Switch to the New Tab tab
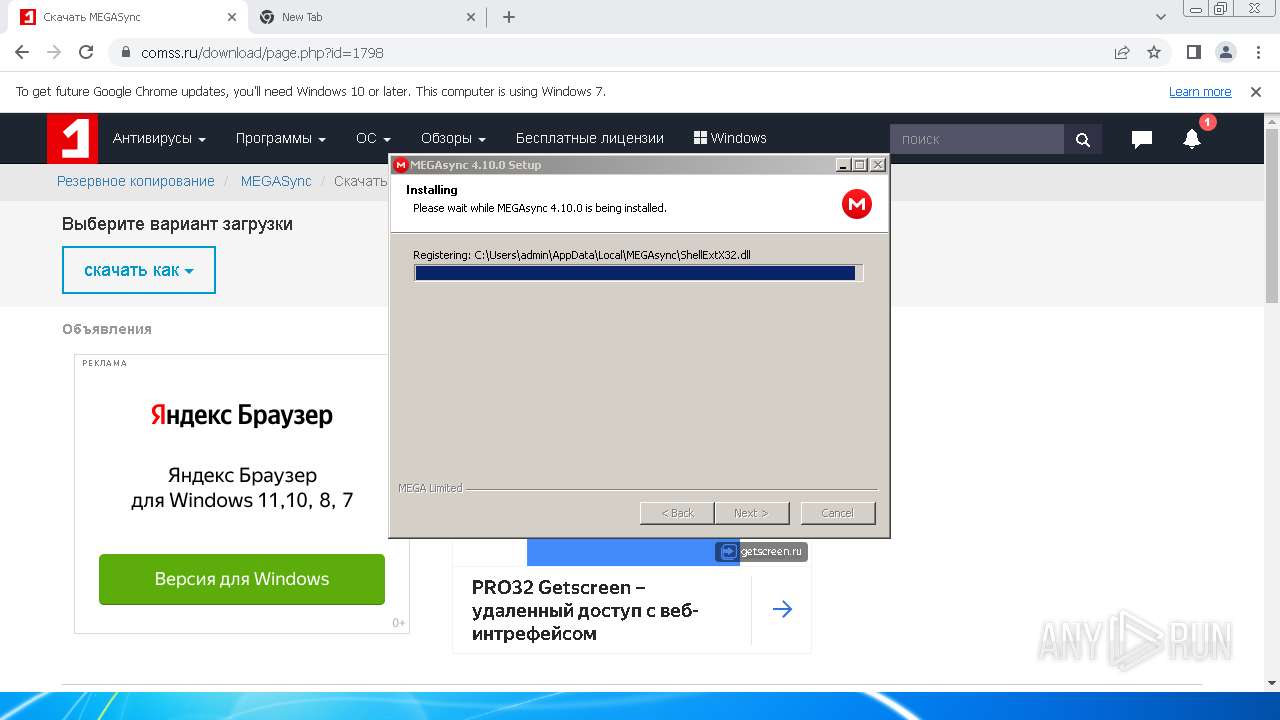The width and height of the screenshot is (1280, 720). 366,17
